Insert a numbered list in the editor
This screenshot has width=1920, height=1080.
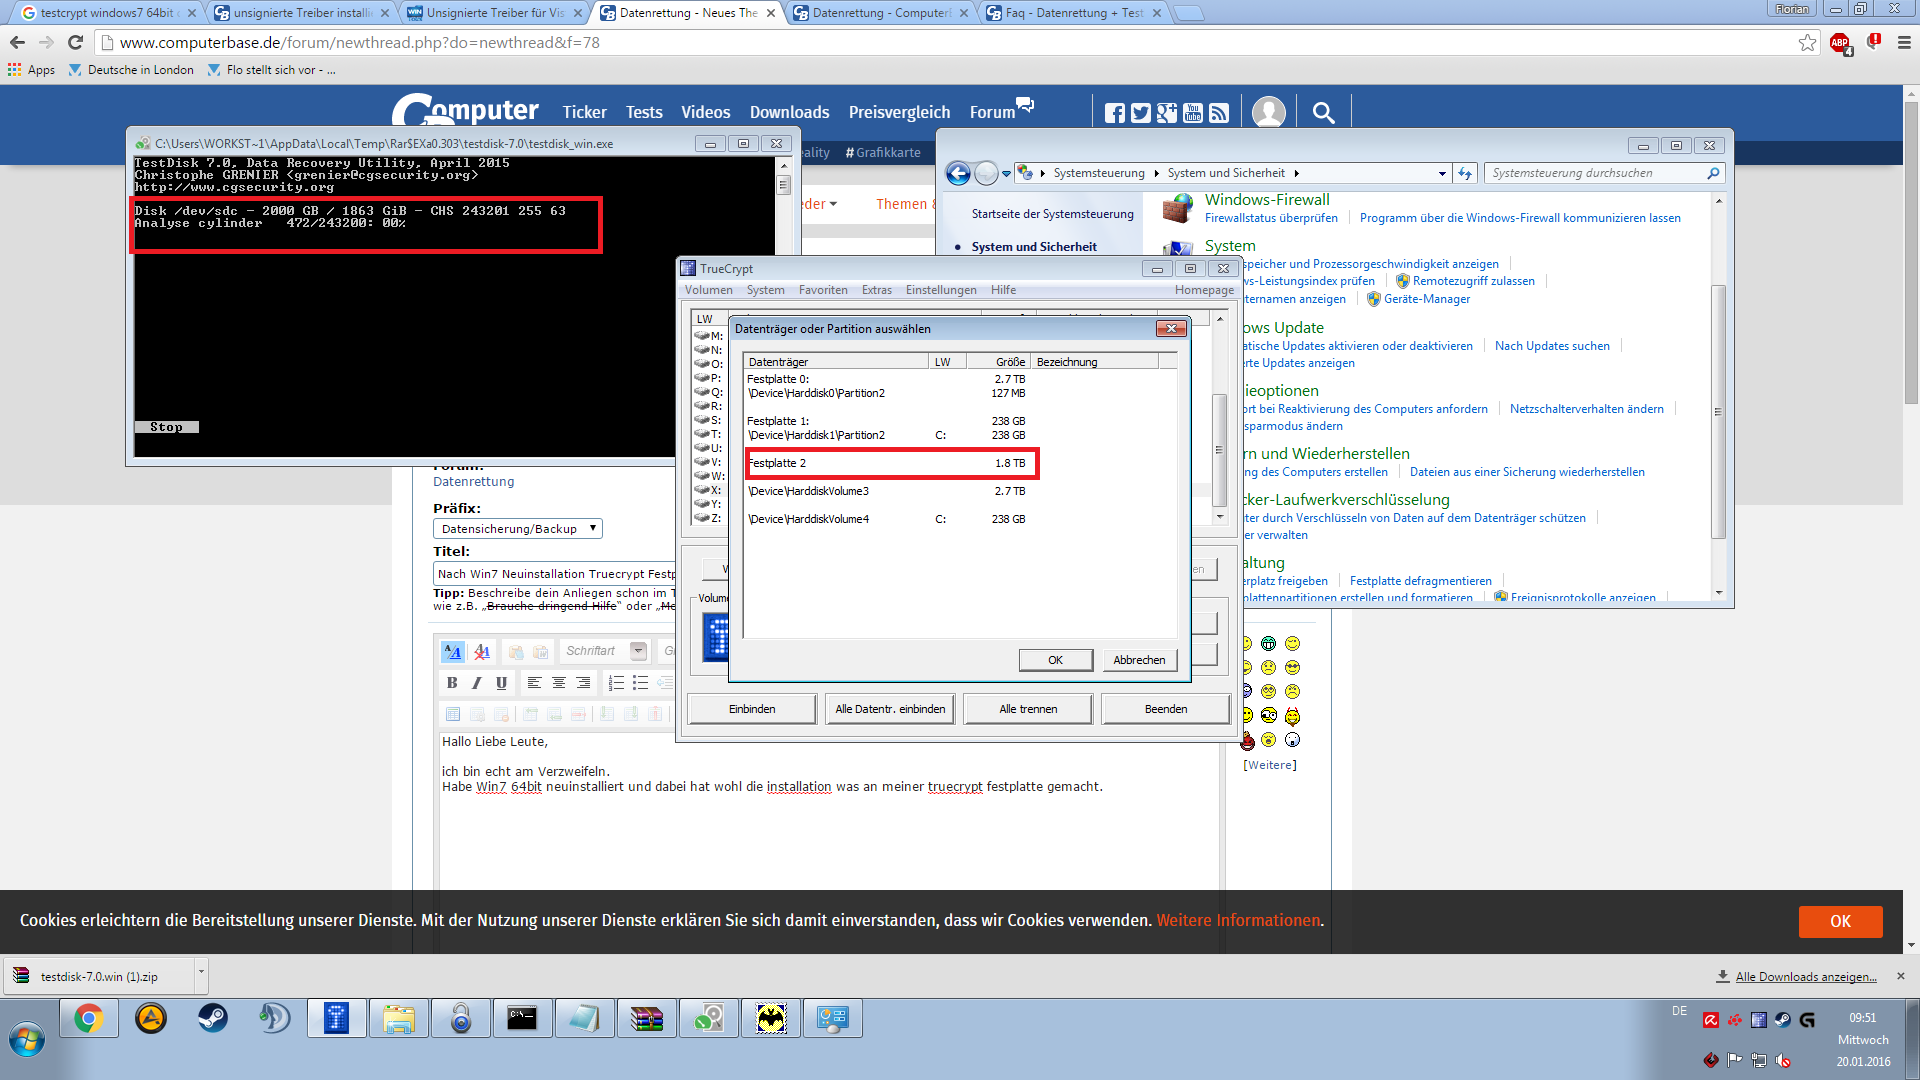tap(616, 683)
